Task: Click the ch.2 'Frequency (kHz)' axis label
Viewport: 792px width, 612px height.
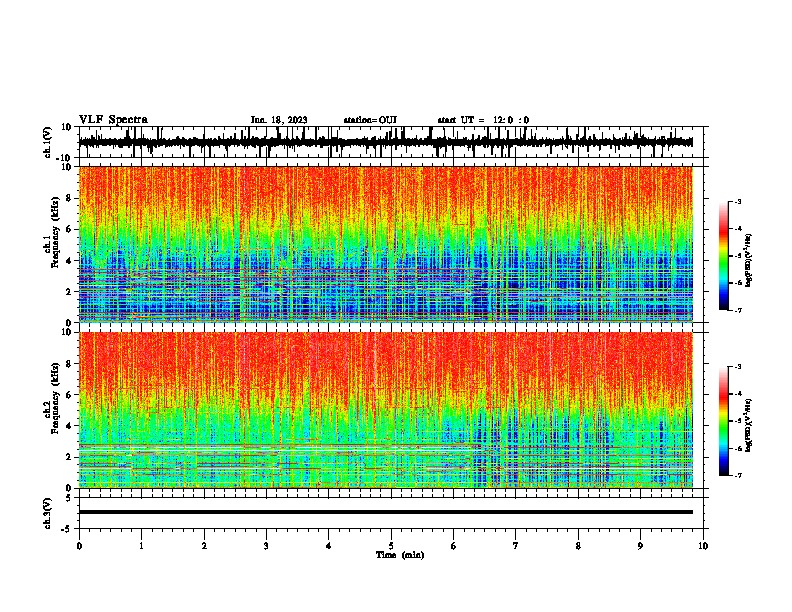Action: click(55, 398)
